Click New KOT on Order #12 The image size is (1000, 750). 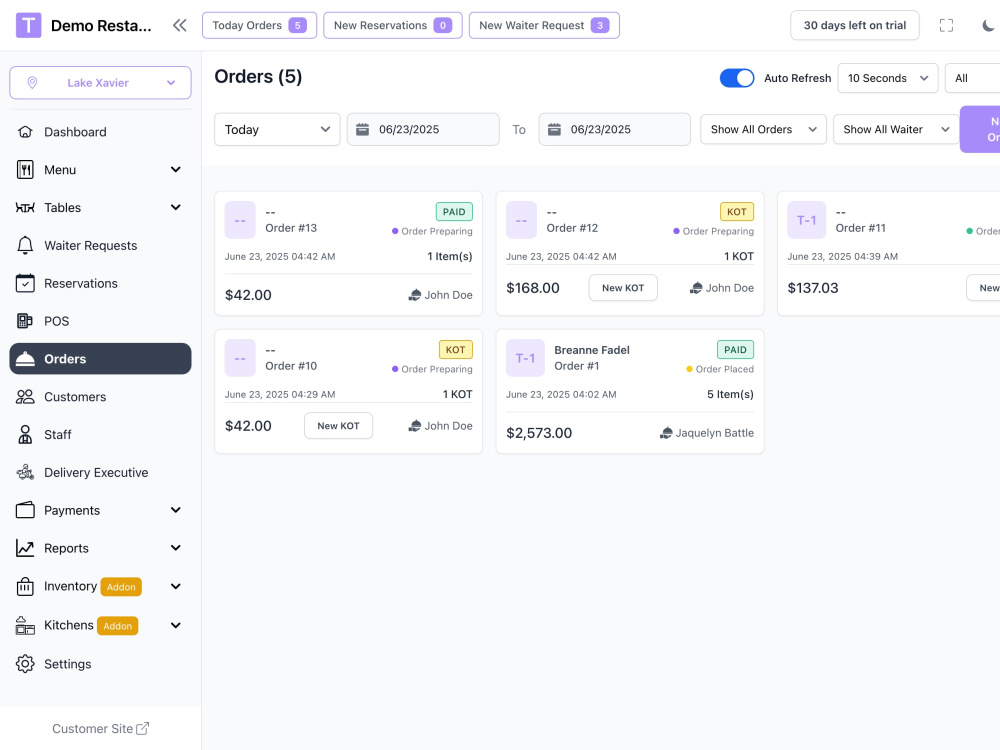pyautogui.click(x=623, y=288)
